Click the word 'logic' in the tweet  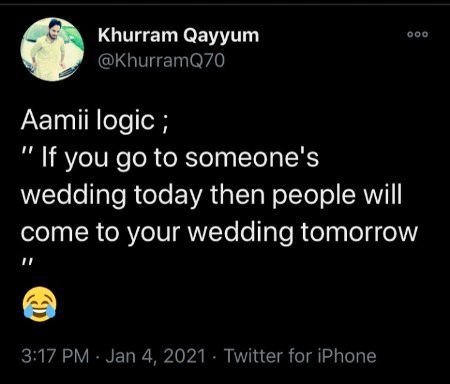pyautogui.click(x=126, y=121)
